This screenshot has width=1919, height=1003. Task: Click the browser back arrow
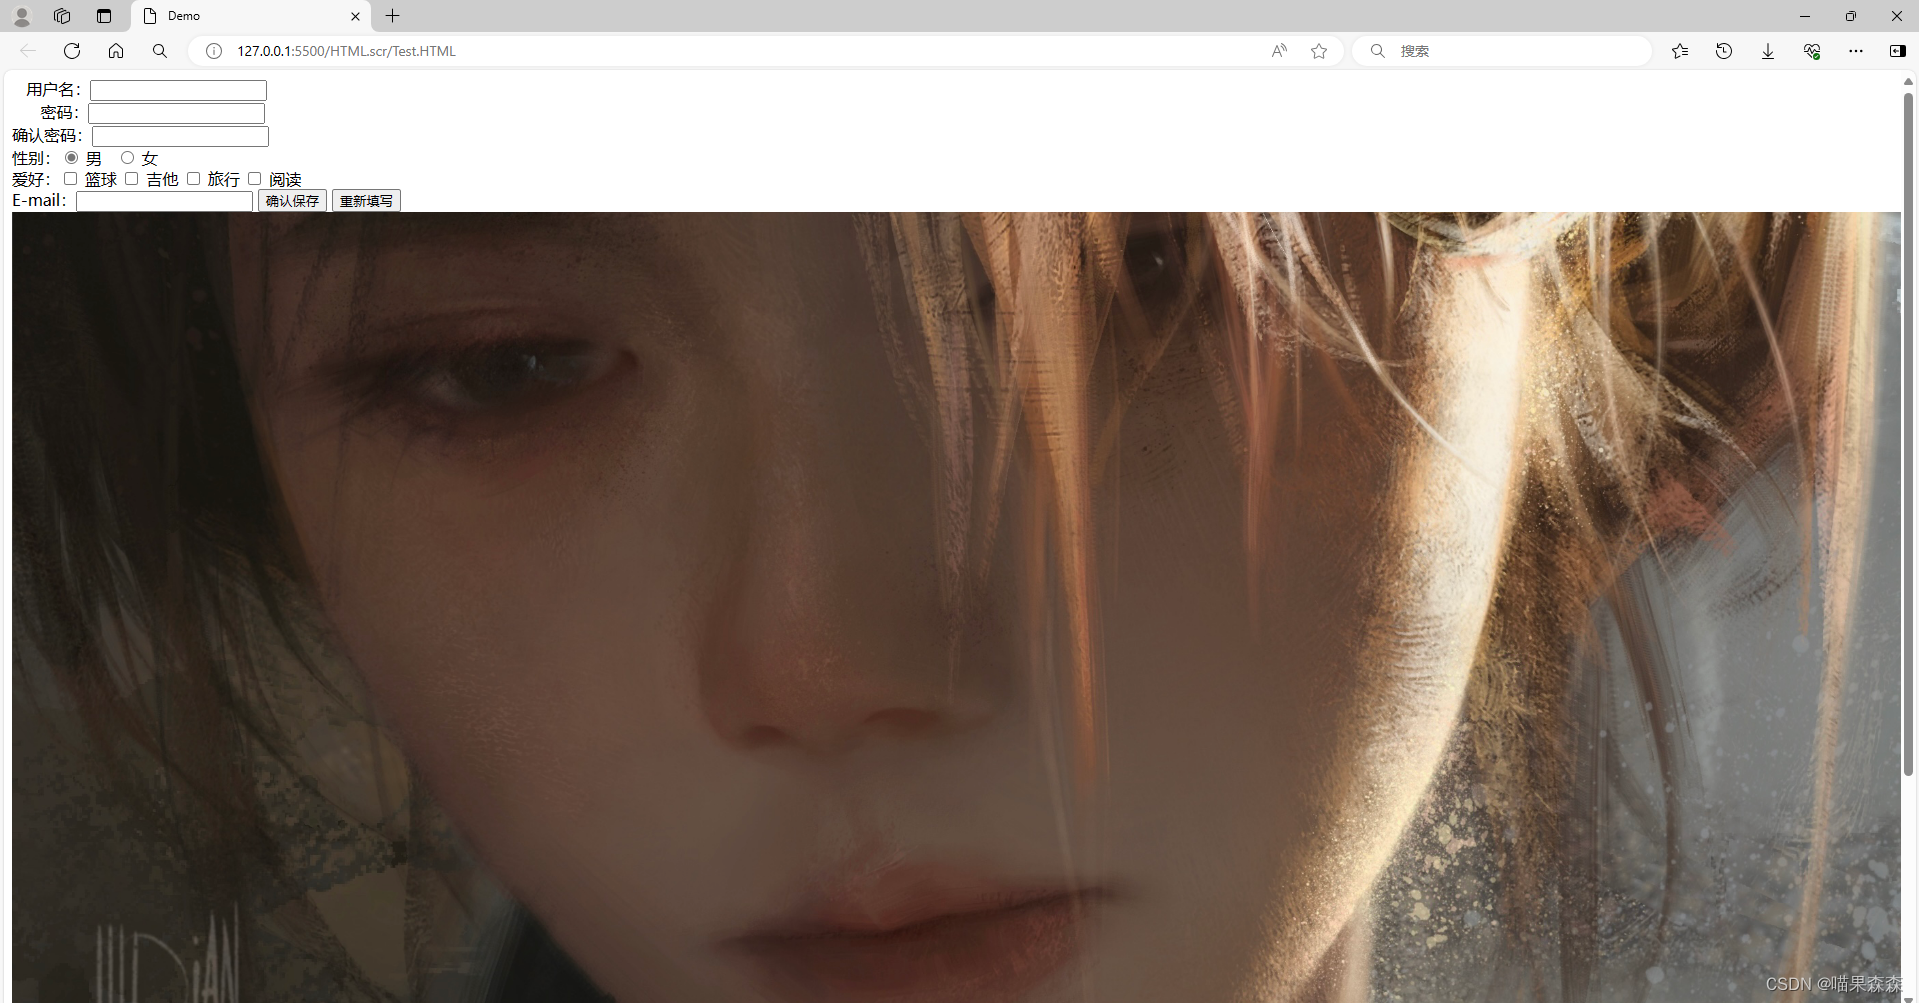pyautogui.click(x=28, y=51)
